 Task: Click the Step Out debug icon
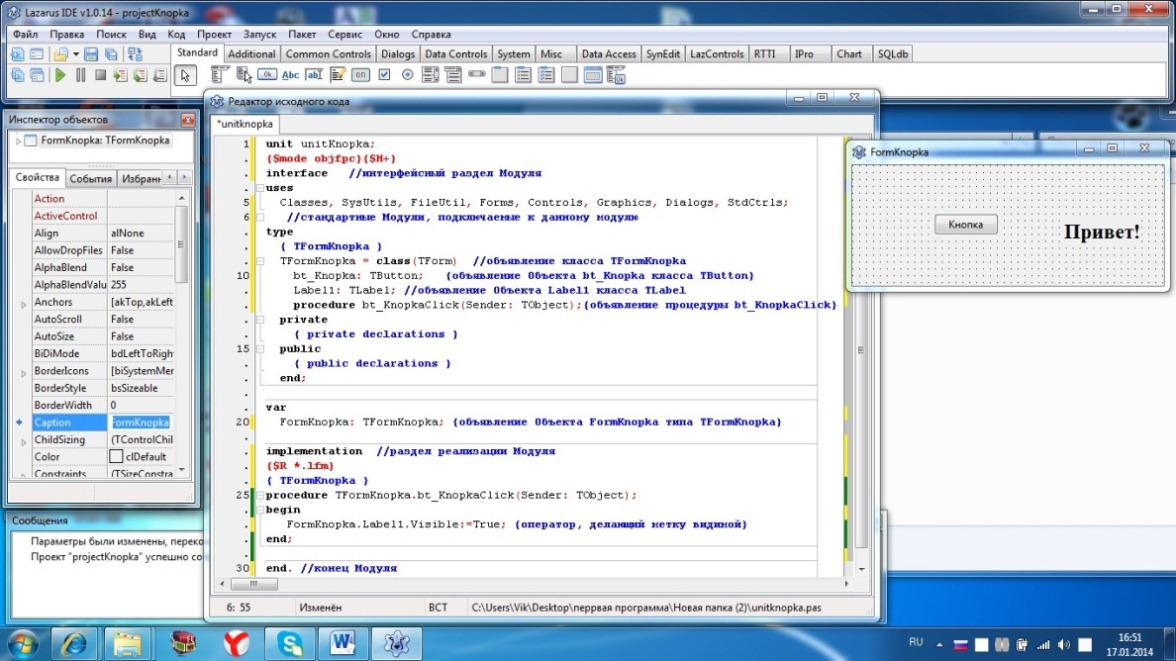[x=160, y=75]
